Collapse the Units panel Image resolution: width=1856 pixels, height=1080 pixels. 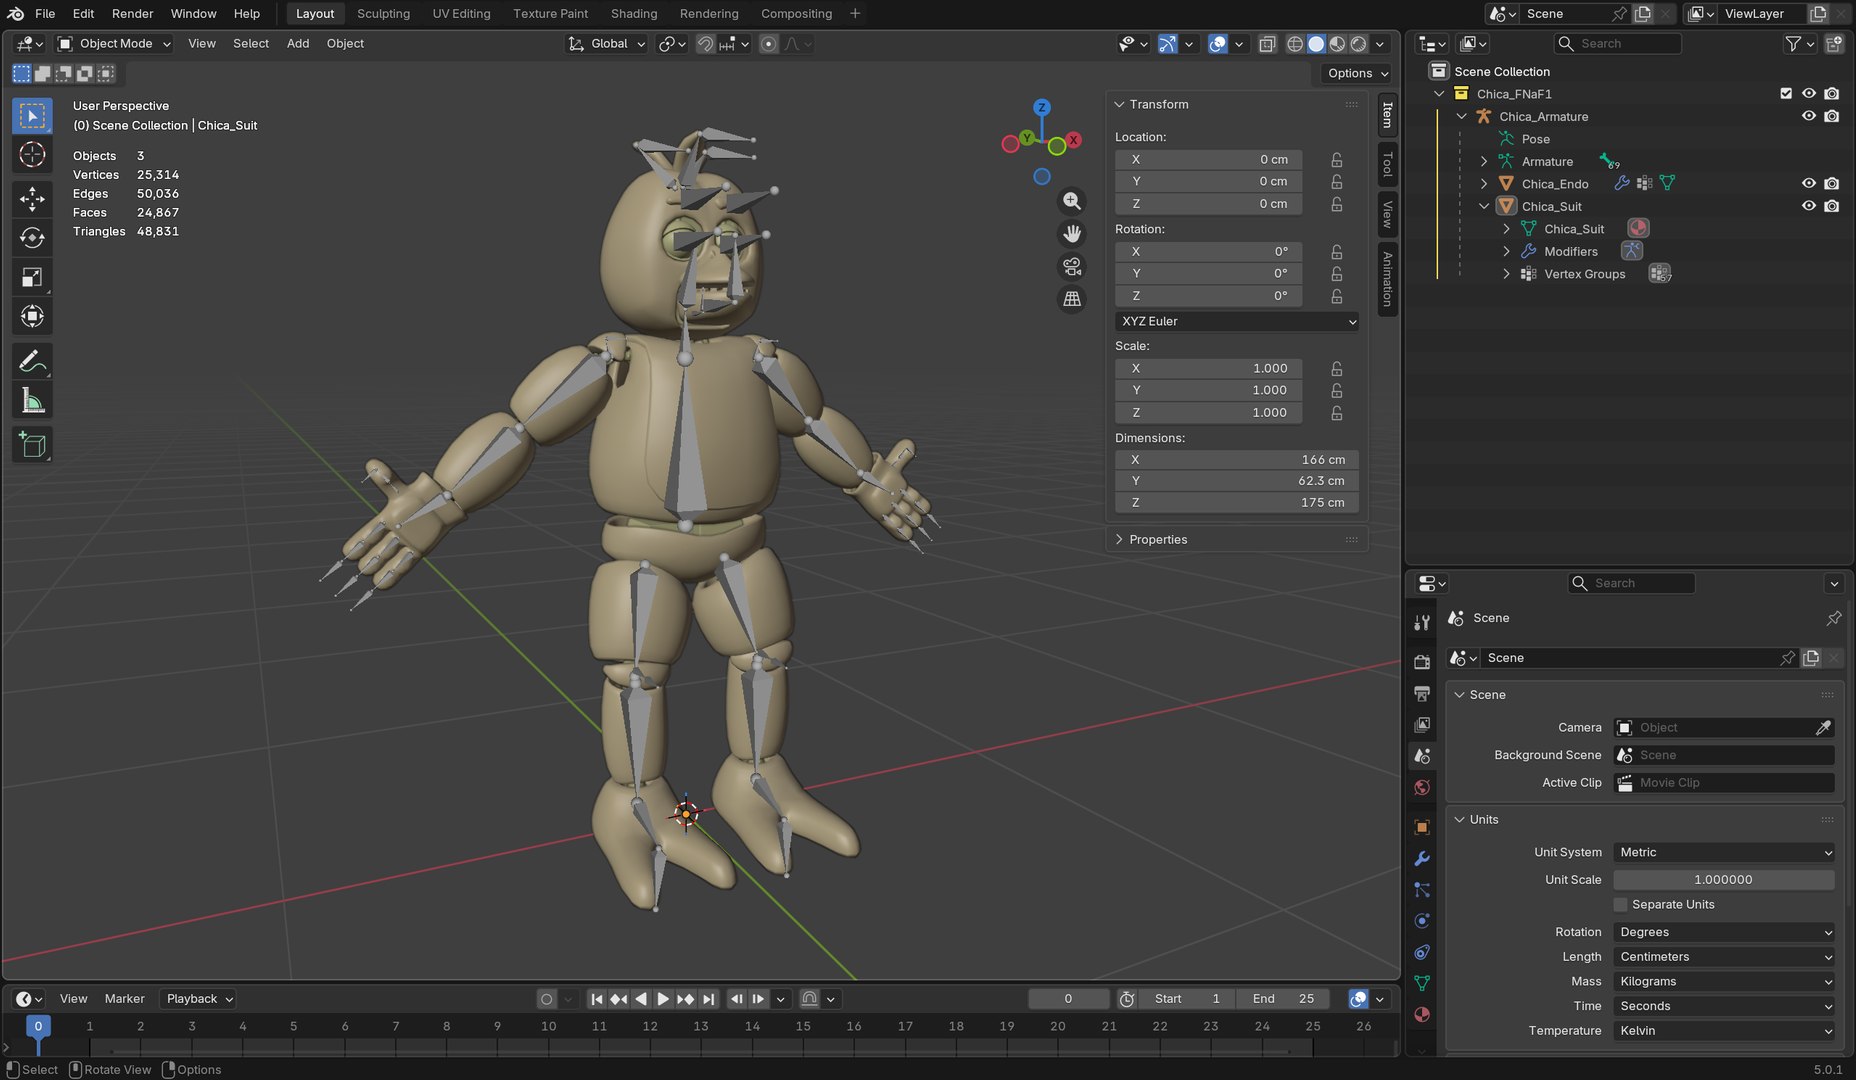pyautogui.click(x=1483, y=819)
